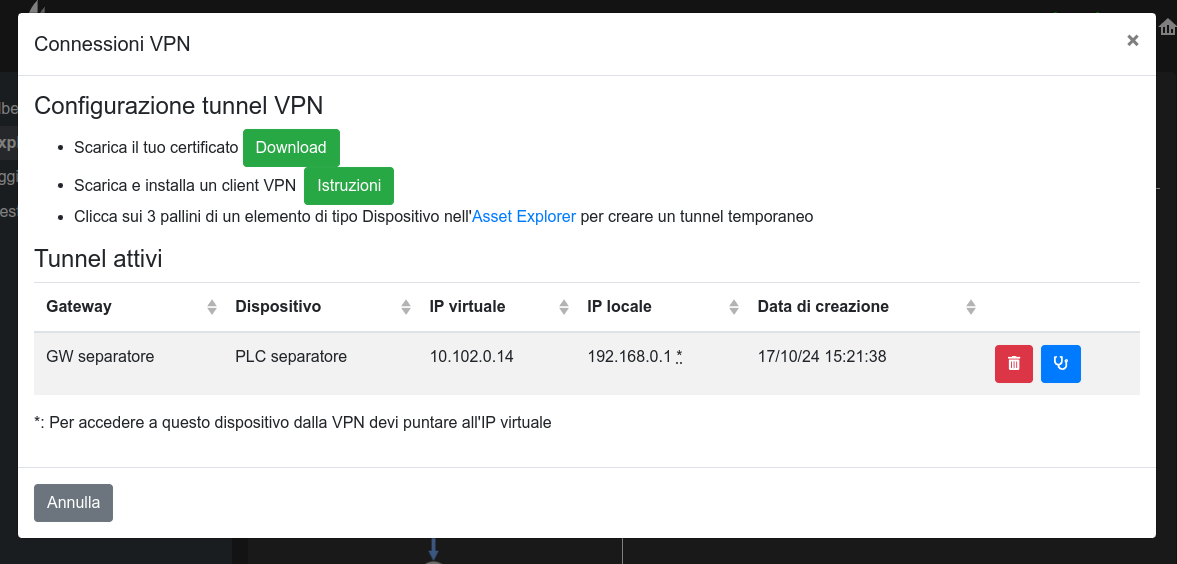Screen dimensions: 1177x564
Task: Click the Configurazione tunnel VPN heading
Action: [178, 106]
